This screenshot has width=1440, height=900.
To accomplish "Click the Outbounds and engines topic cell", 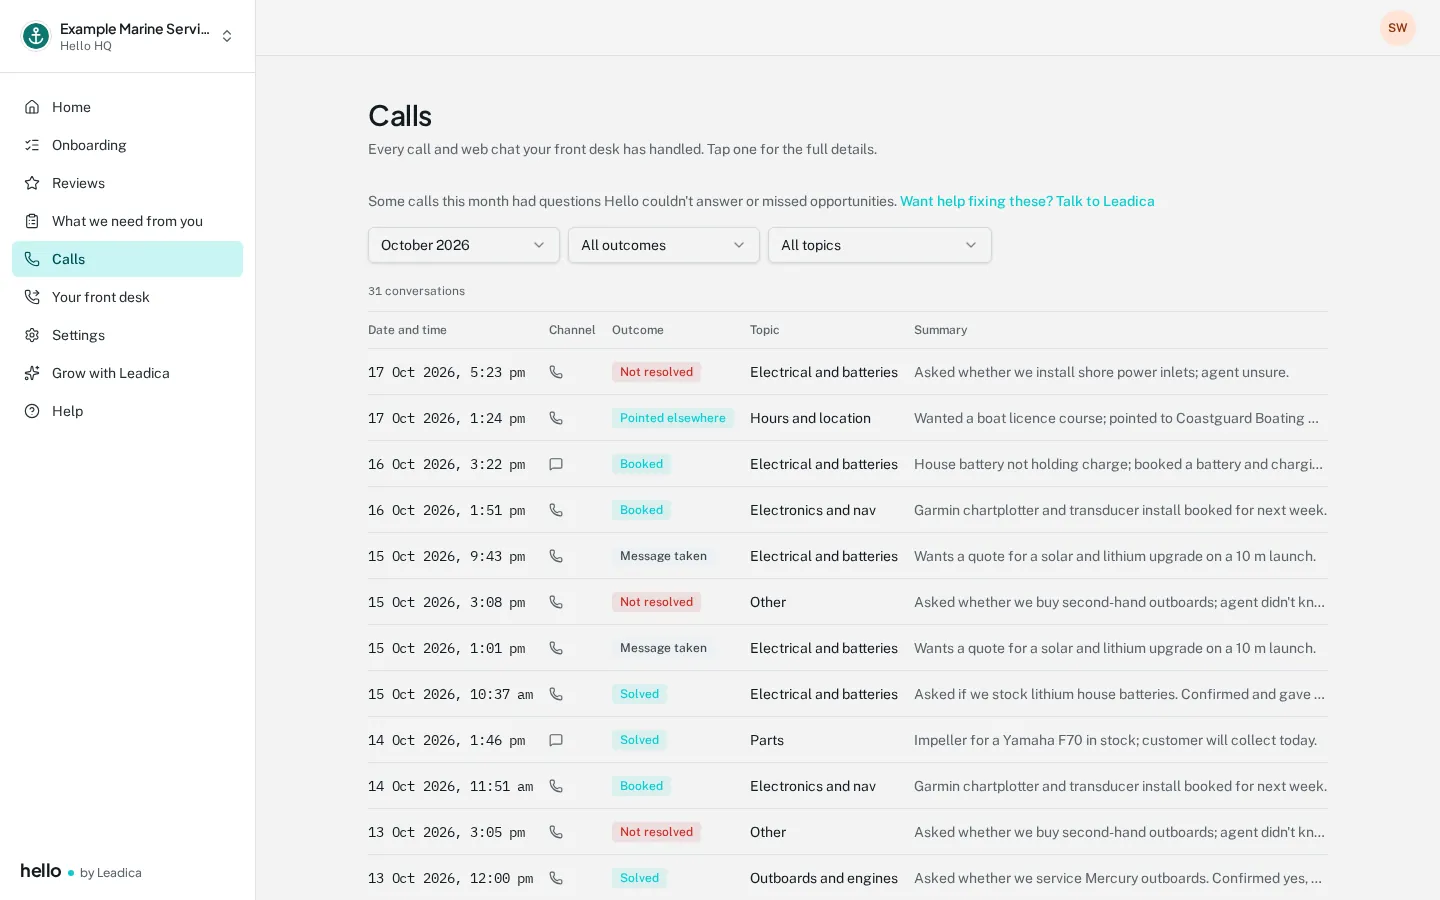I will click(824, 878).
